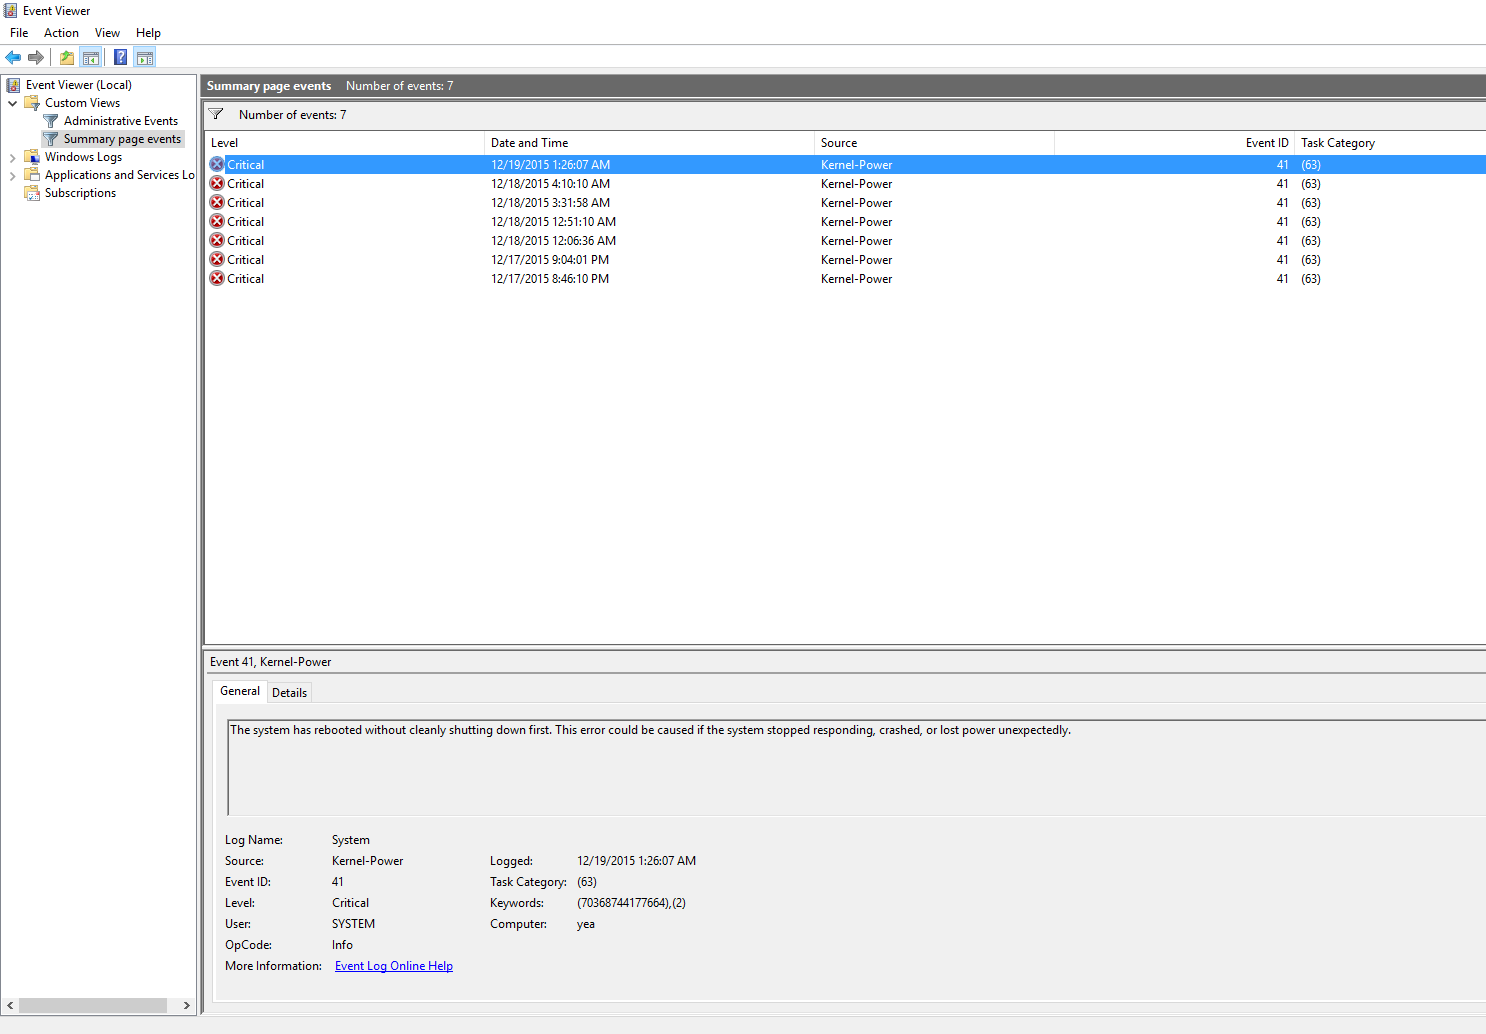Click the critical icon for 12/17/2015 9:04:01 PM
This screenshot has width=1486, height=1034.
click(217, 259)
